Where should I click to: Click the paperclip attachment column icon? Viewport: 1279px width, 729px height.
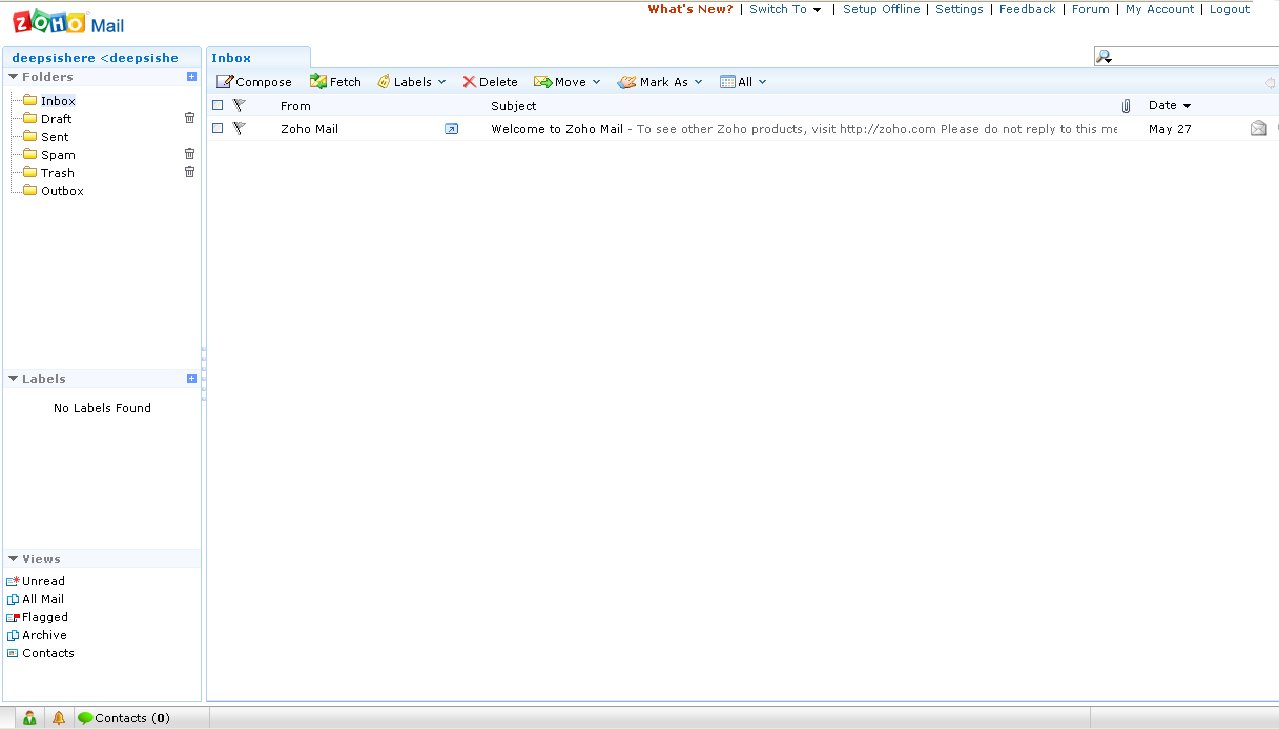tap(1126, 105)
